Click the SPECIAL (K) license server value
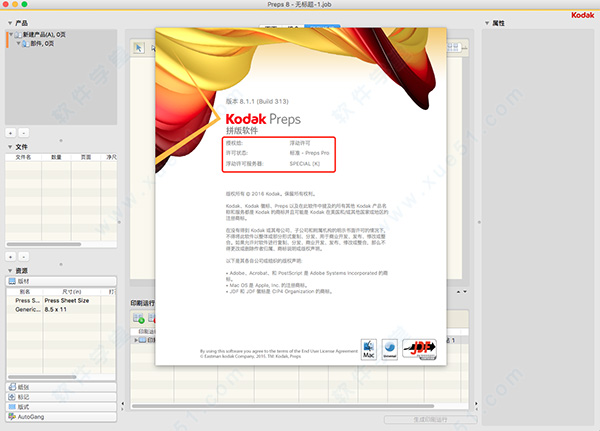Screen dimensions: 600x431 pos(305,164)
